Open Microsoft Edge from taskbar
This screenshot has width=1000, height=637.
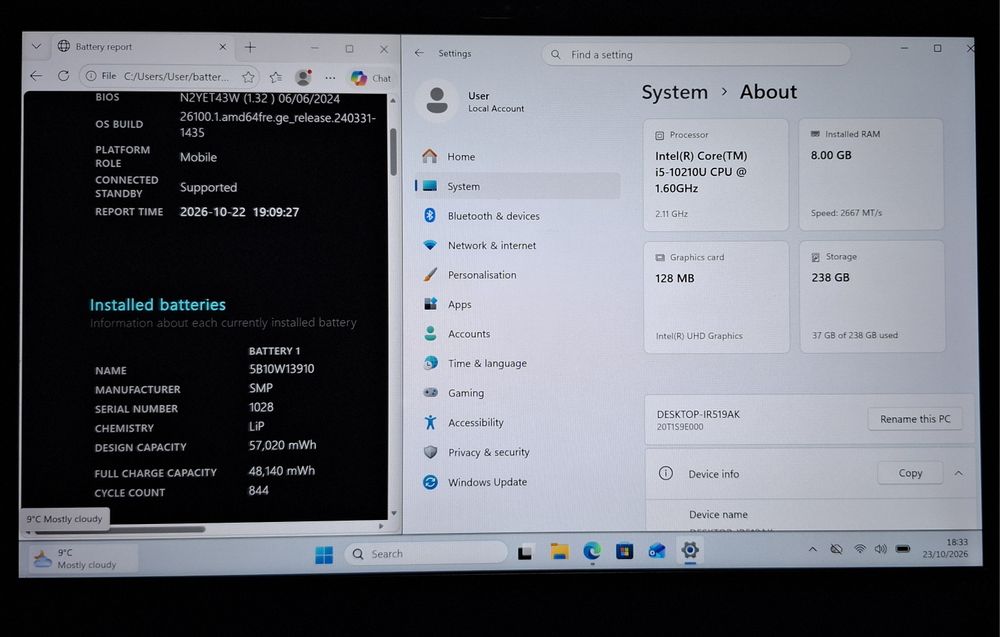coord(592,550)
